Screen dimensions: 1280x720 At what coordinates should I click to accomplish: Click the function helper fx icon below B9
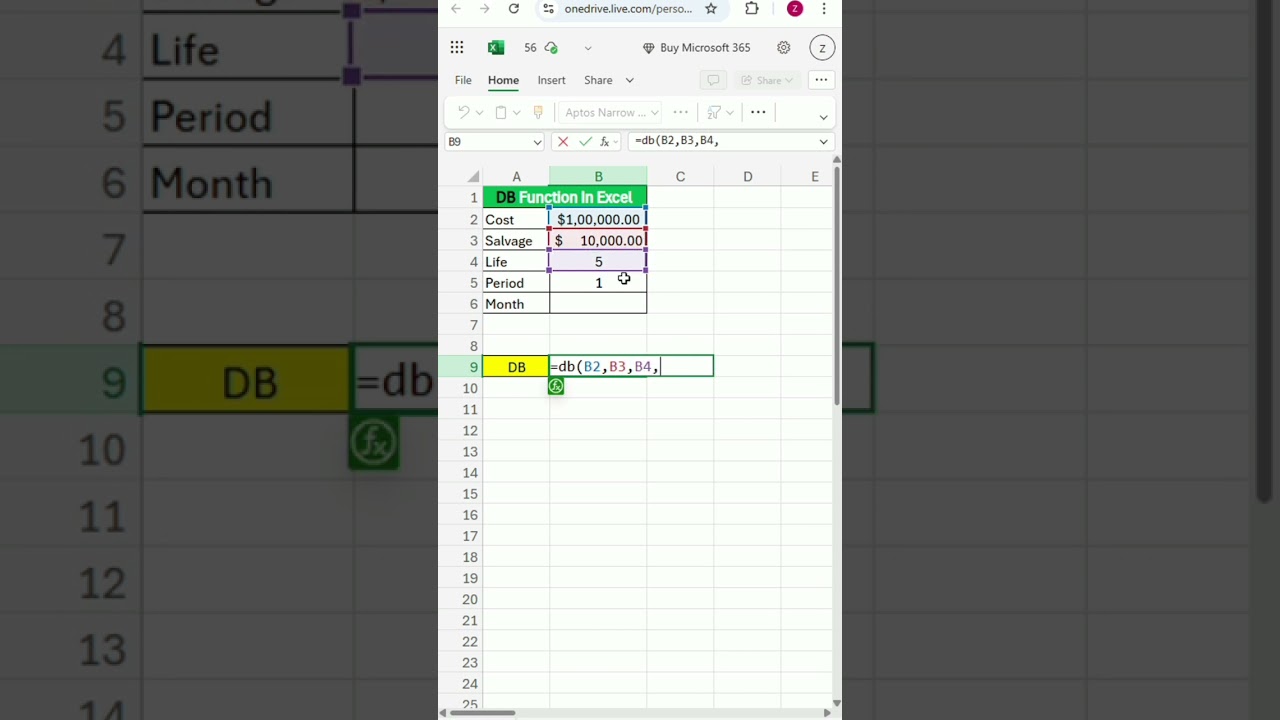(x=556, y=386)
